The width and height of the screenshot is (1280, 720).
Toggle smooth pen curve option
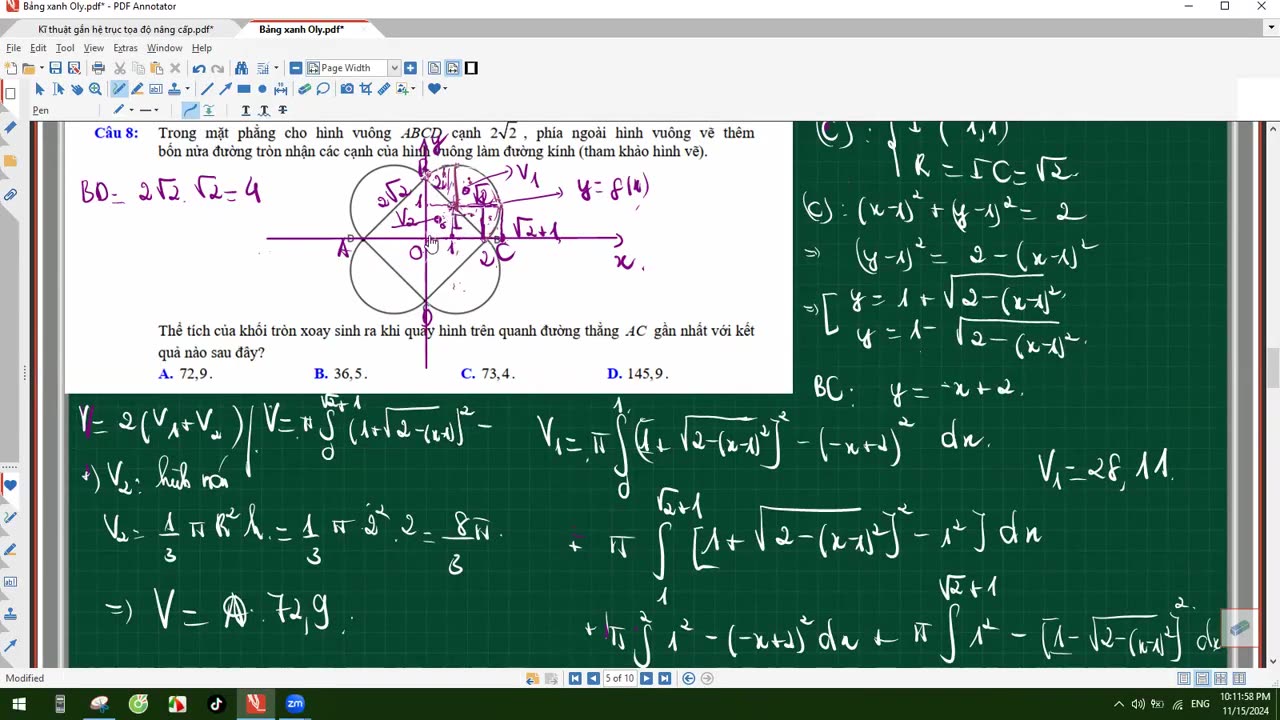pos(191,110)
